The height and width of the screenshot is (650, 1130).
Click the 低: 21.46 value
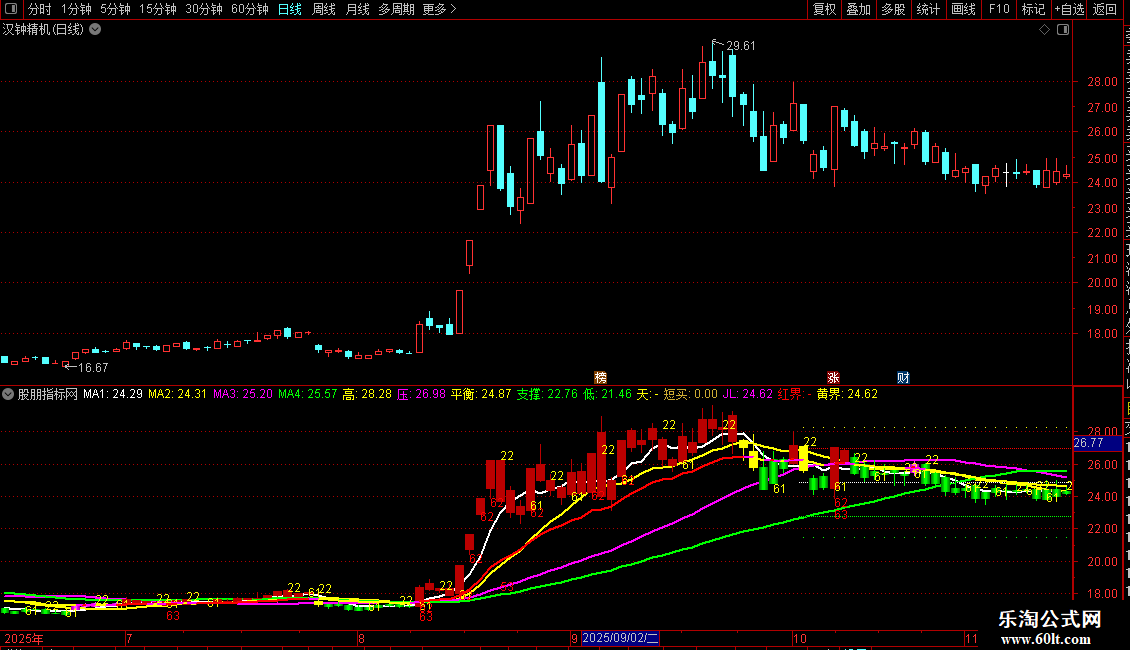(608, 394)
